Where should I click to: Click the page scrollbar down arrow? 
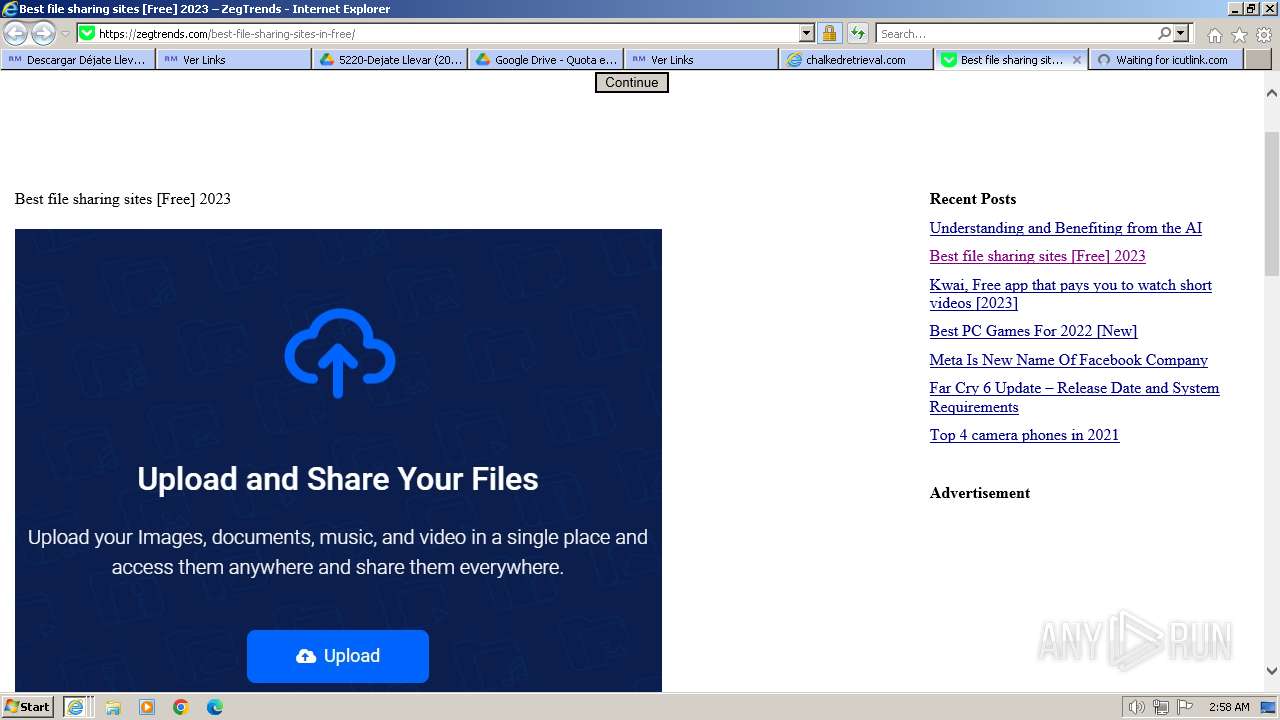[1272, 671]
